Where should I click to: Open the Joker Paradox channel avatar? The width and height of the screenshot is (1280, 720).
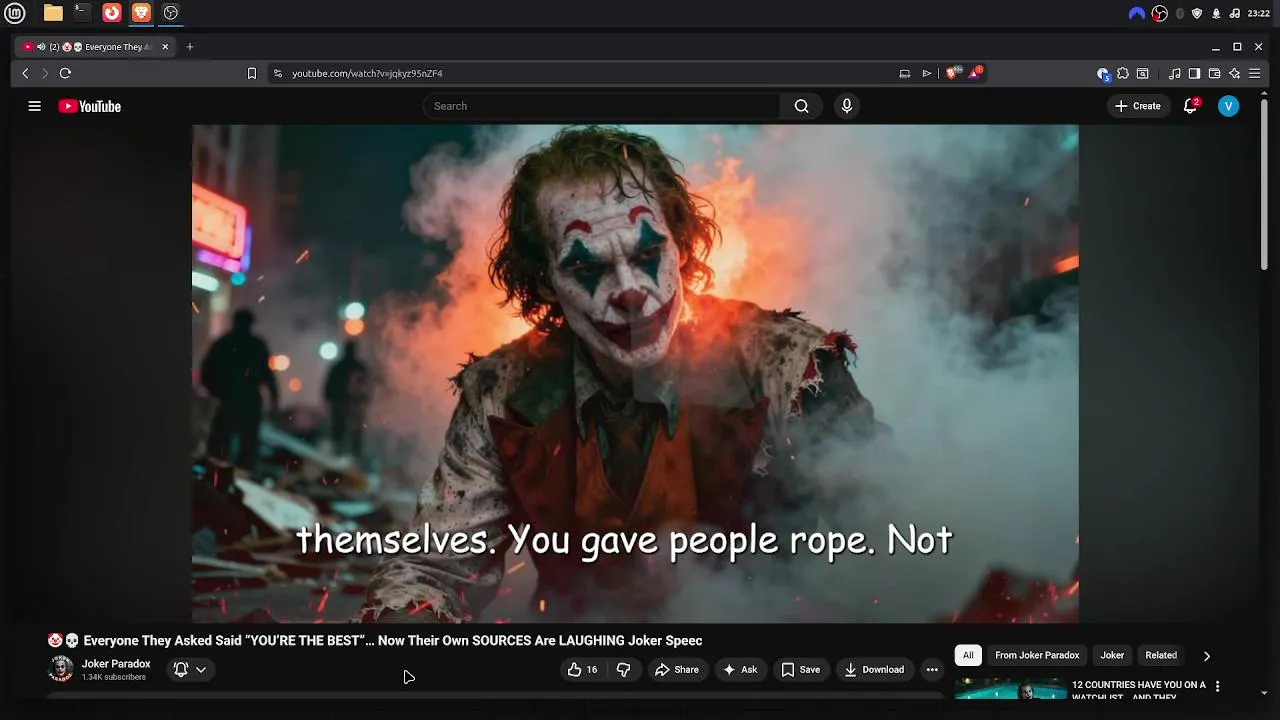[x=61, y=669]
